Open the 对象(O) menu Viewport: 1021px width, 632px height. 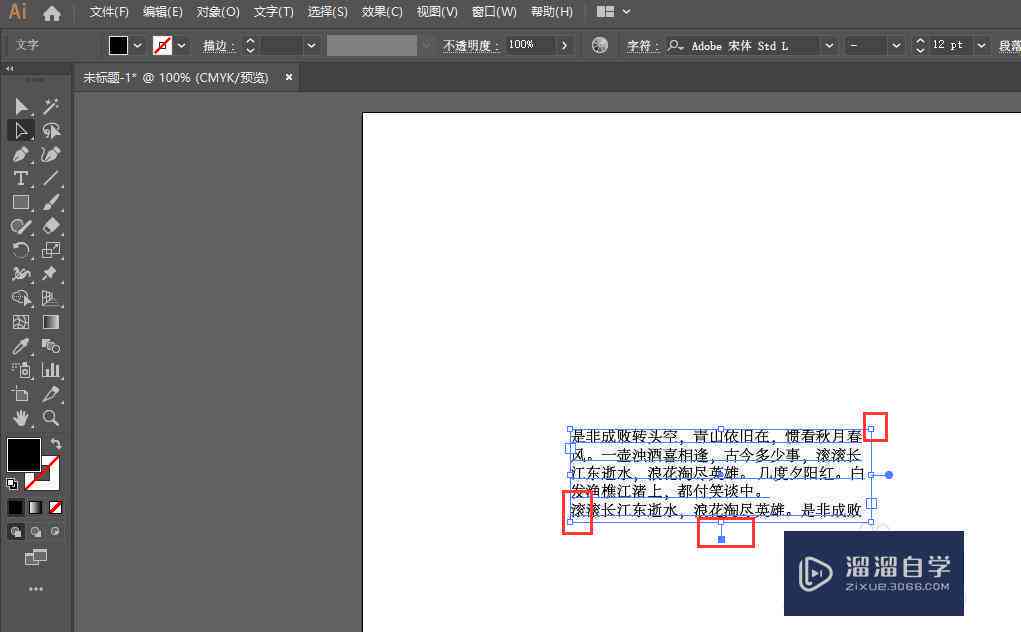click(x=218, y=12)
